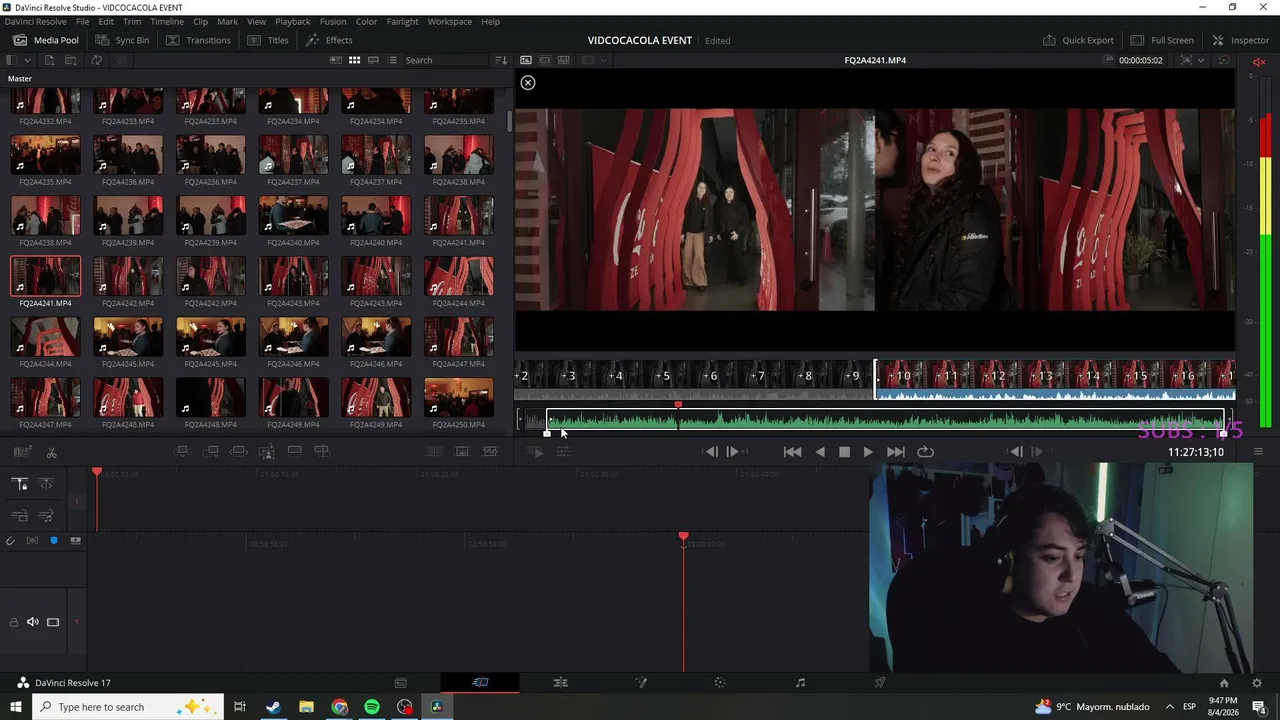Click the Append edit icon

click(x=211, y=451)
